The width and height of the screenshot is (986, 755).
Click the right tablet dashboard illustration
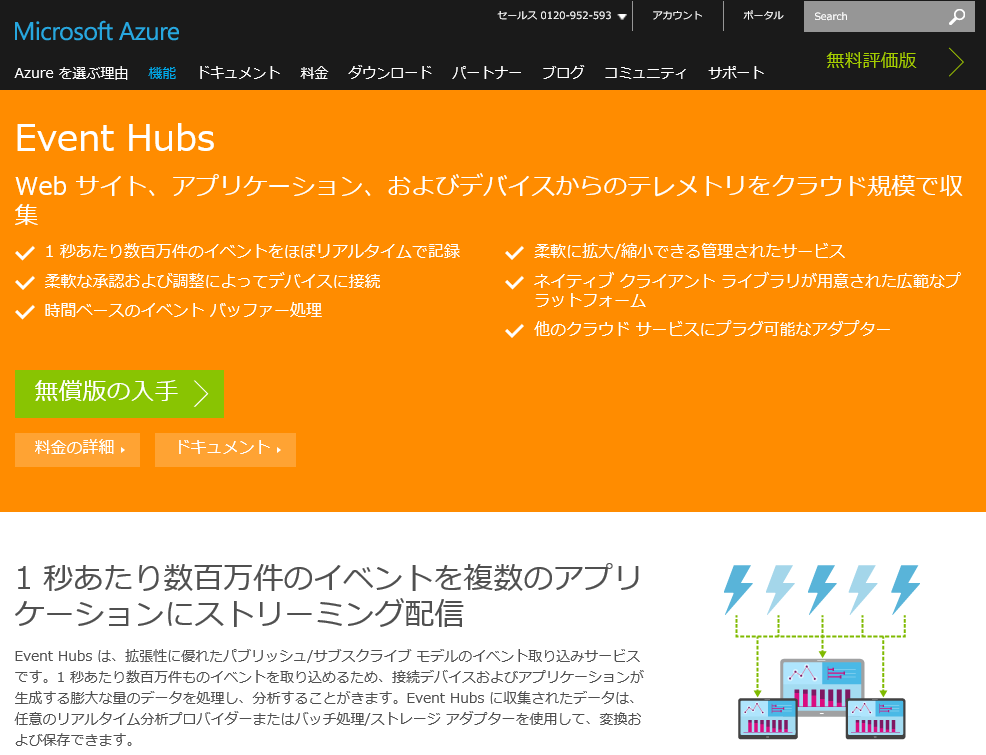tap(876, 718)
